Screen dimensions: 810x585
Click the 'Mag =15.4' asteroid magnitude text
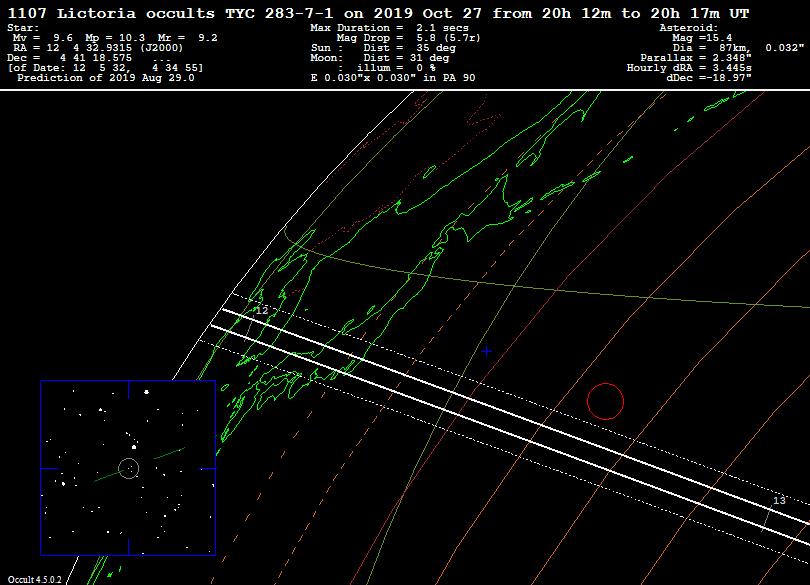tap(702, 38)
